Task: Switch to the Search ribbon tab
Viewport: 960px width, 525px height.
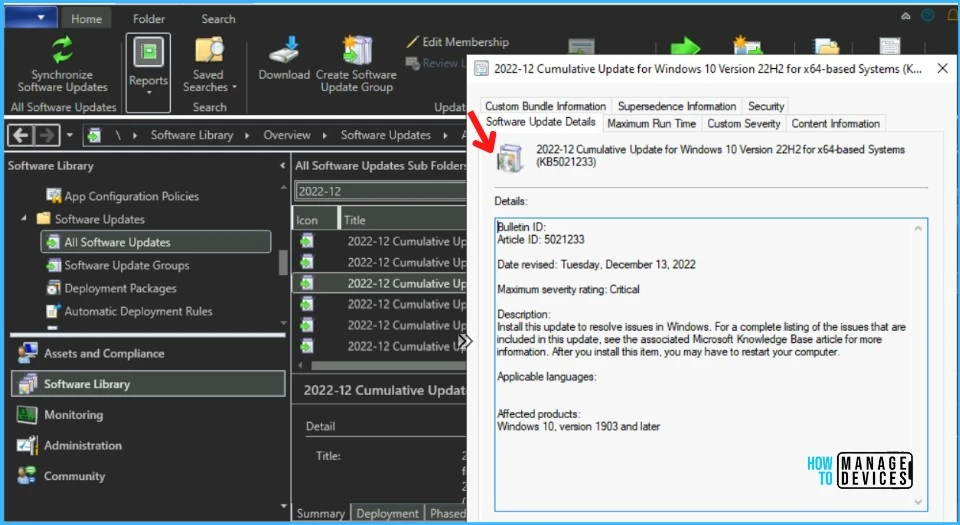Action: [x=218, y=19]
